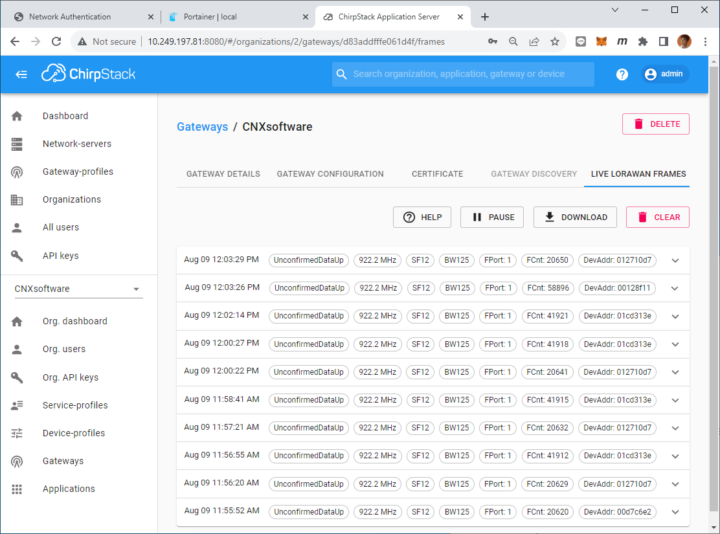
Task: Click the All users person icon
Action: pyautogui.click(x=17, y=228)
